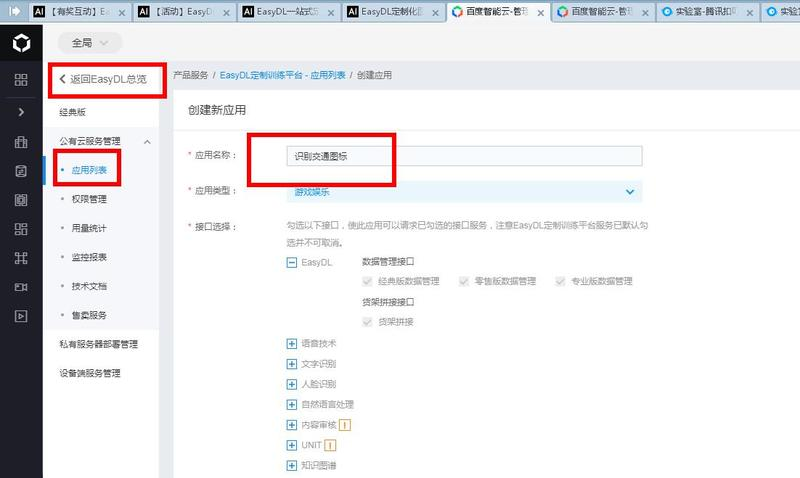The height and width of the screenshot is (478, 800).
Task: Expand the 知识图谱 interface group
Action: click(291, 465)
